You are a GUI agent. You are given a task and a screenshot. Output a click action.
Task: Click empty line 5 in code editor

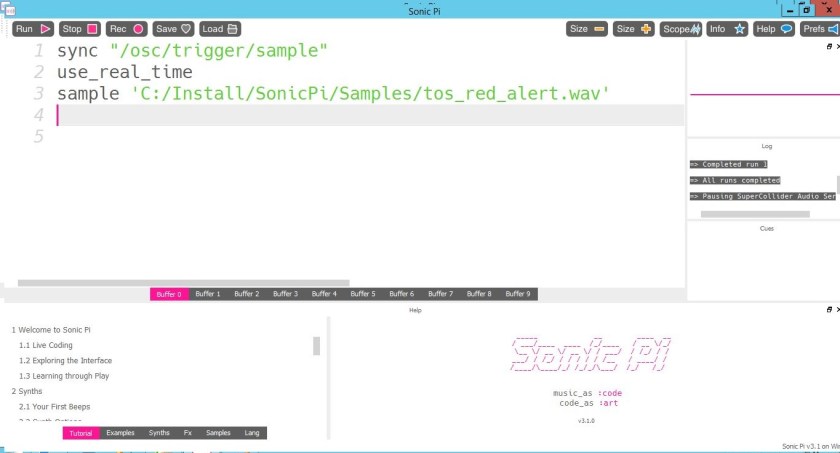pos(300,137)
